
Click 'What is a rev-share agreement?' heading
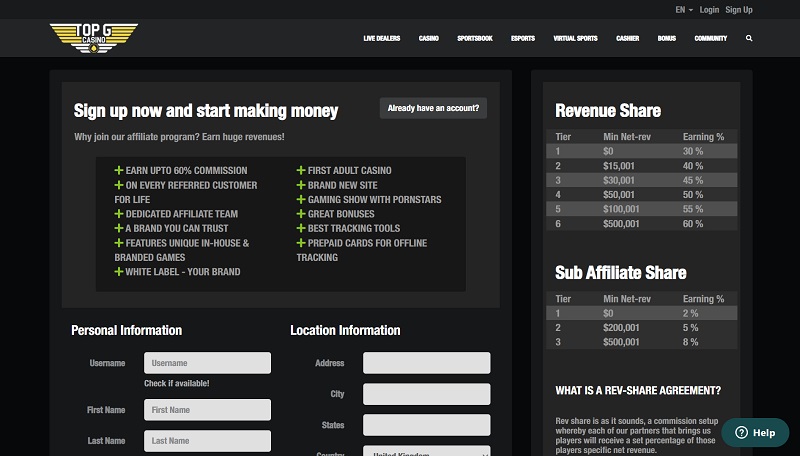638,390
